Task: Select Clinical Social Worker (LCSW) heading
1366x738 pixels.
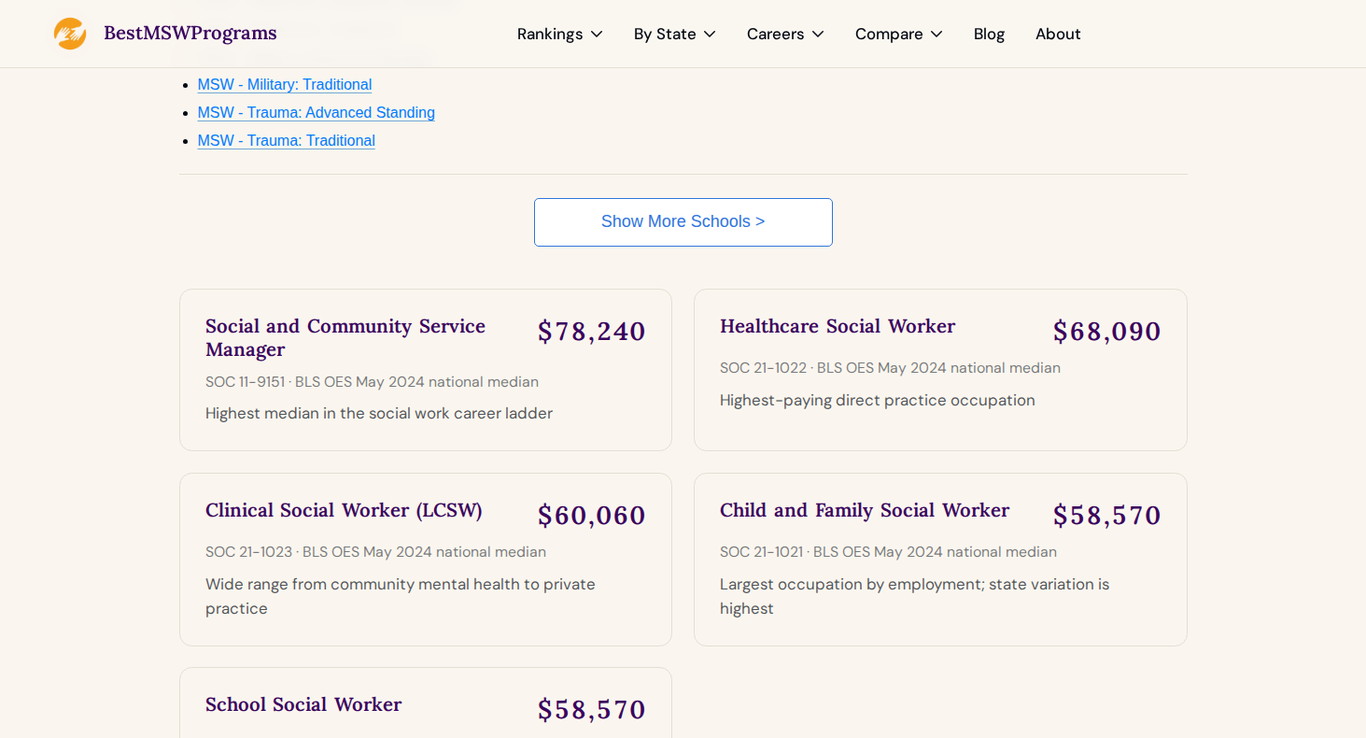Action: (344, 510)
